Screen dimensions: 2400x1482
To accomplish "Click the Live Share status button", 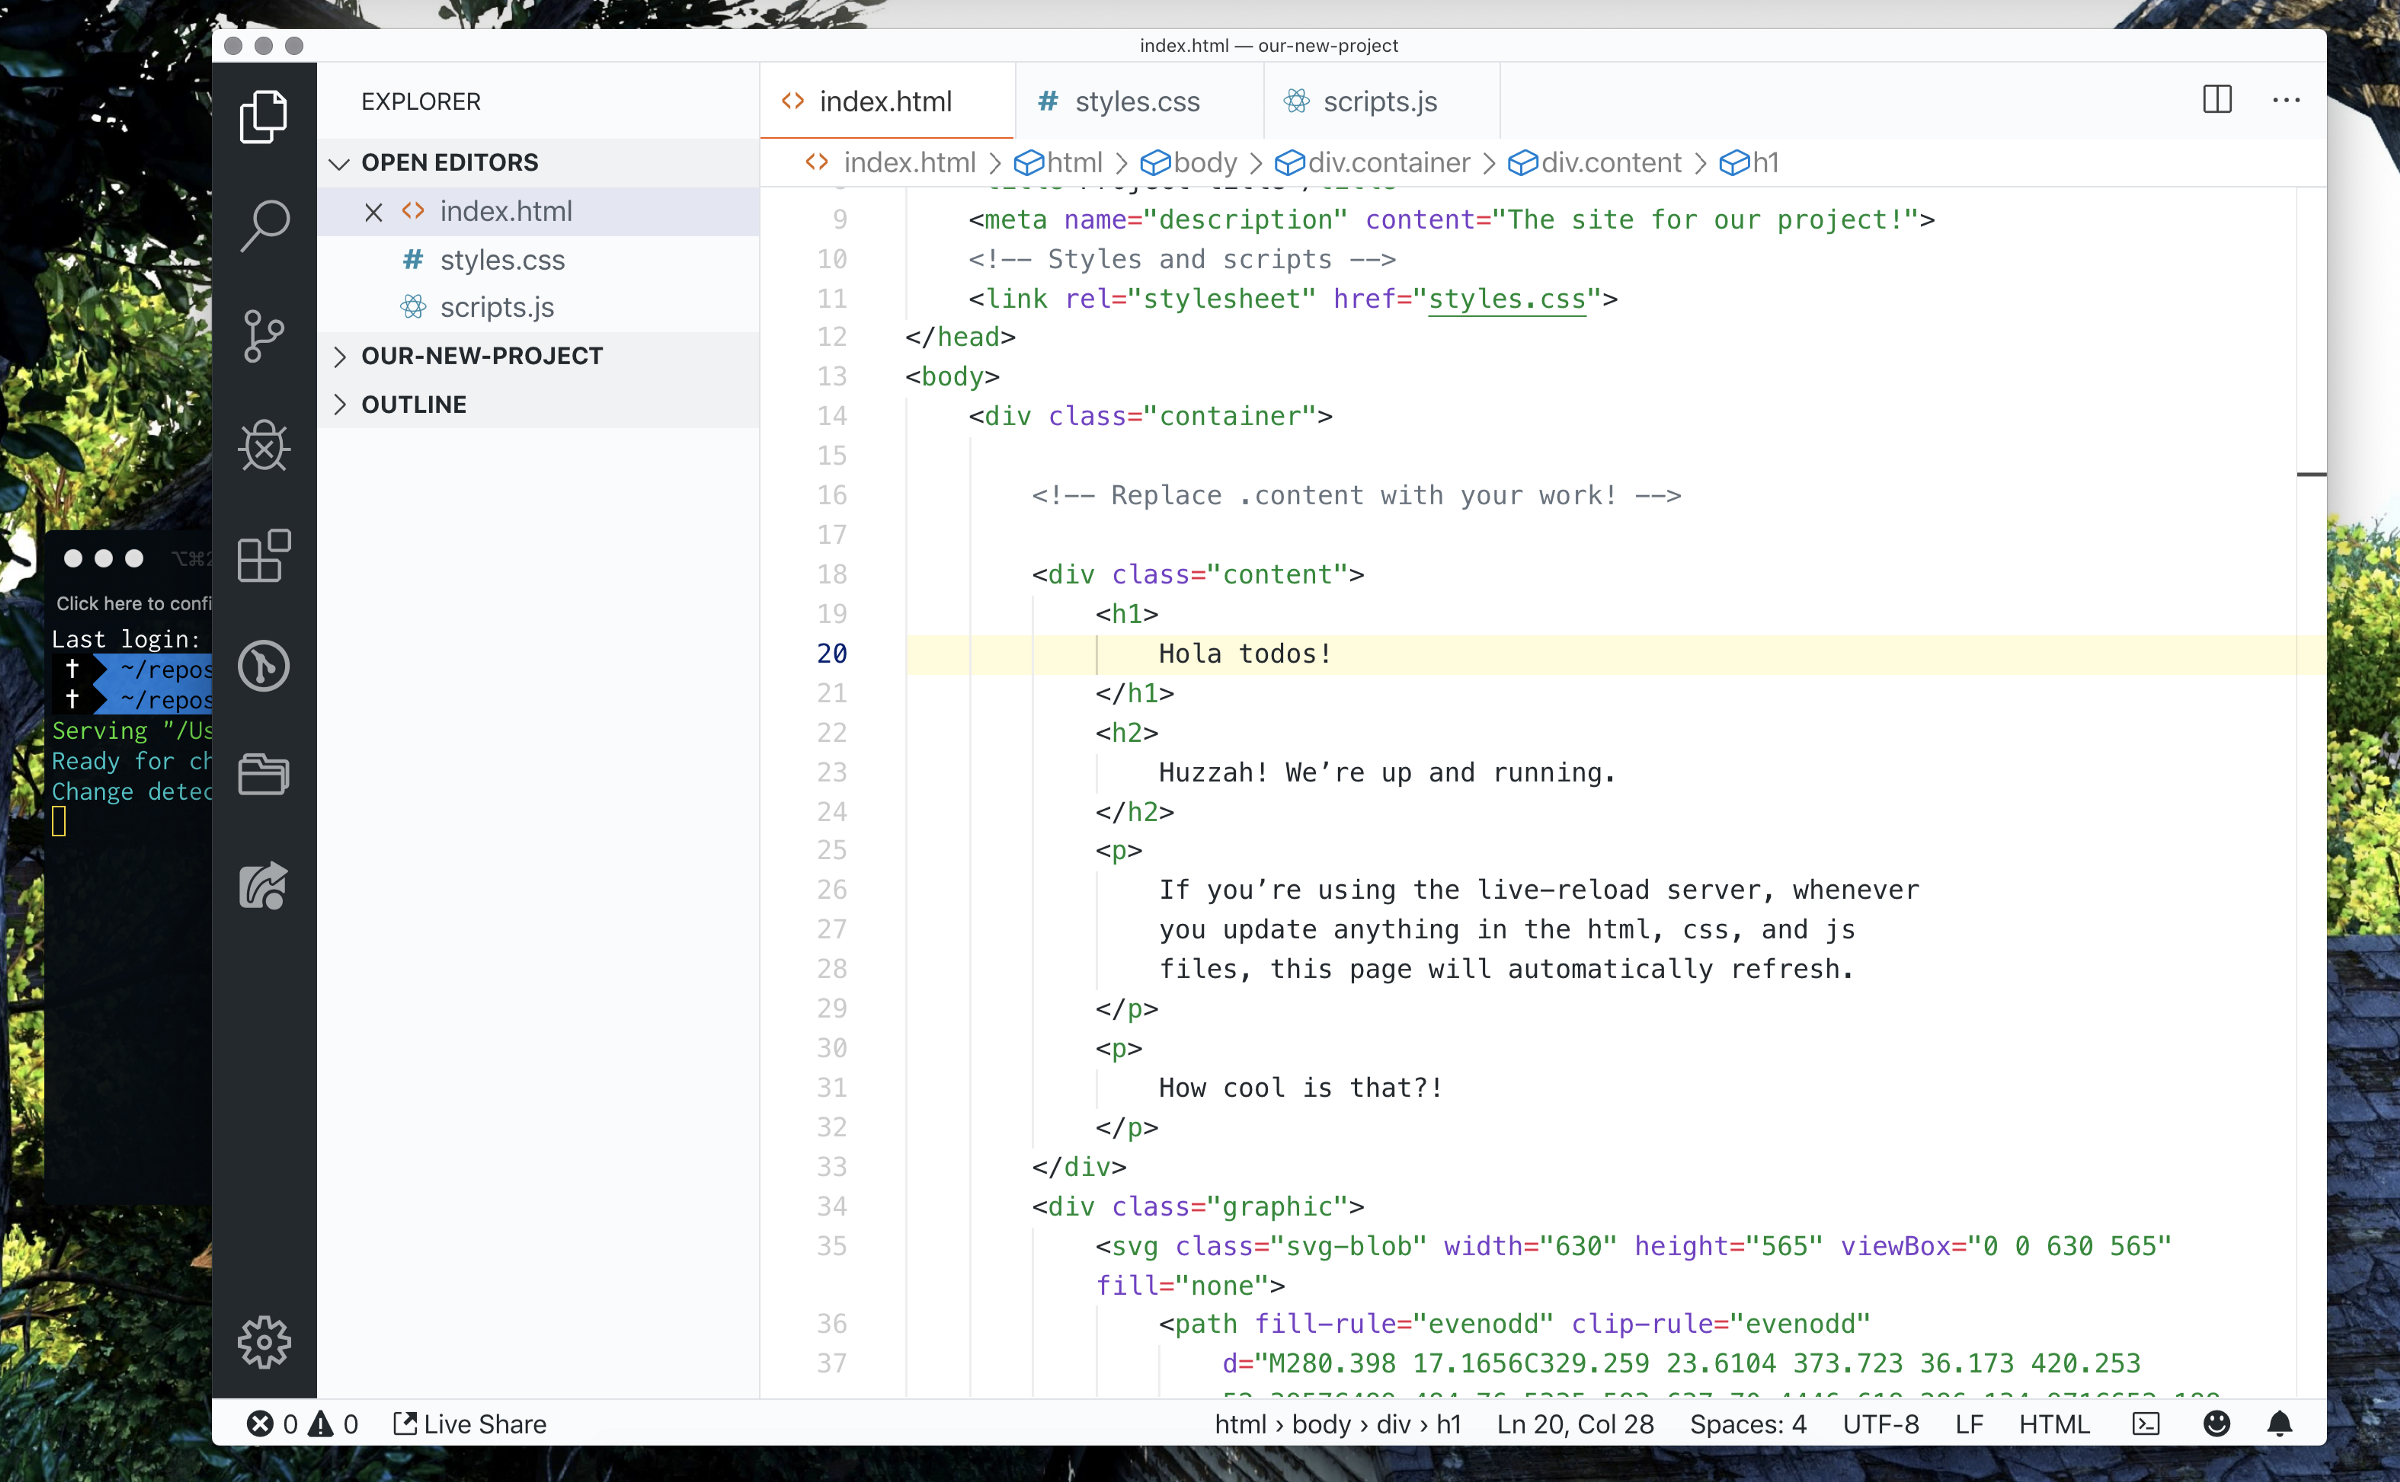I will (470, 1424).
